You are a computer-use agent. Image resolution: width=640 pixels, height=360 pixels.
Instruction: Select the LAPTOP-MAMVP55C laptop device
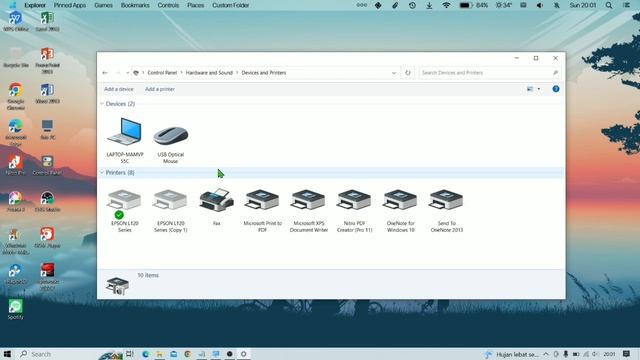pyautogui.click(x=124, y=141)
